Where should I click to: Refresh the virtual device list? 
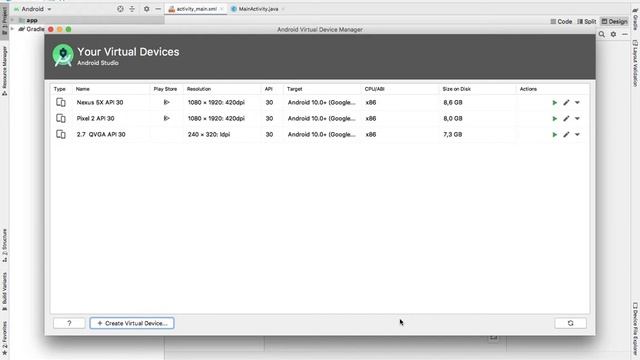[570, 323]
